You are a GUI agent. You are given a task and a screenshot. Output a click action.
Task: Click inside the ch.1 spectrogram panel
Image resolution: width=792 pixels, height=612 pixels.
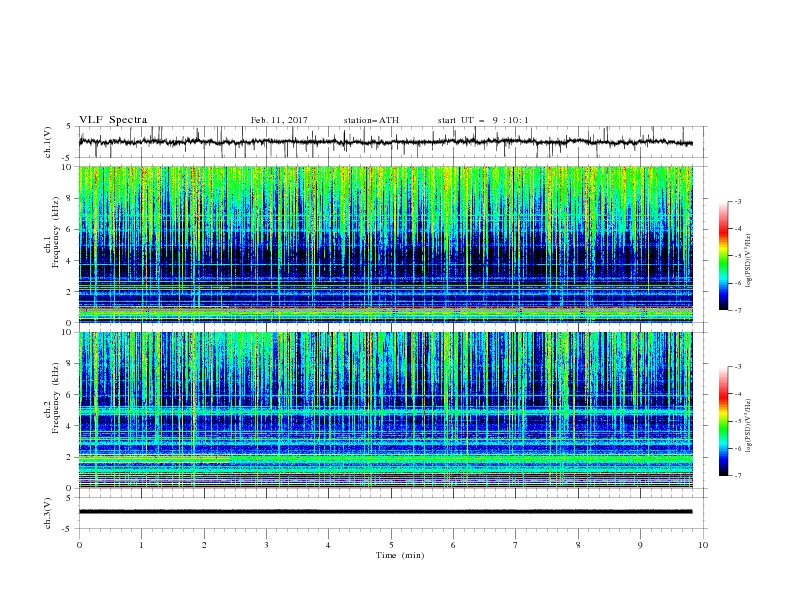tap(385, 244)
